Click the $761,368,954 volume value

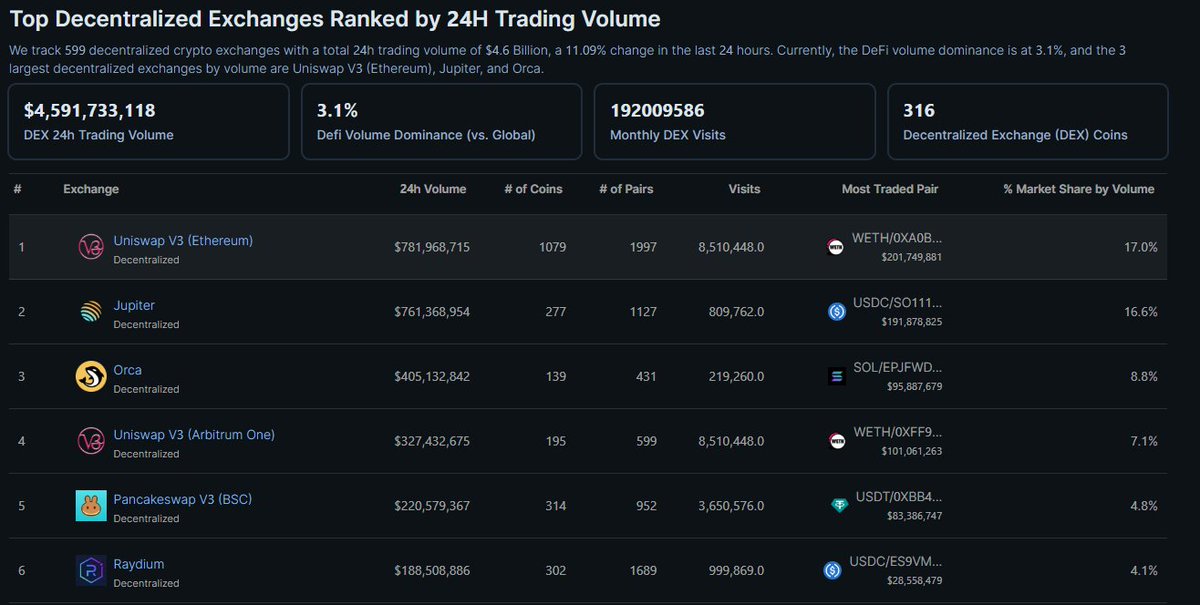(432, 312)
